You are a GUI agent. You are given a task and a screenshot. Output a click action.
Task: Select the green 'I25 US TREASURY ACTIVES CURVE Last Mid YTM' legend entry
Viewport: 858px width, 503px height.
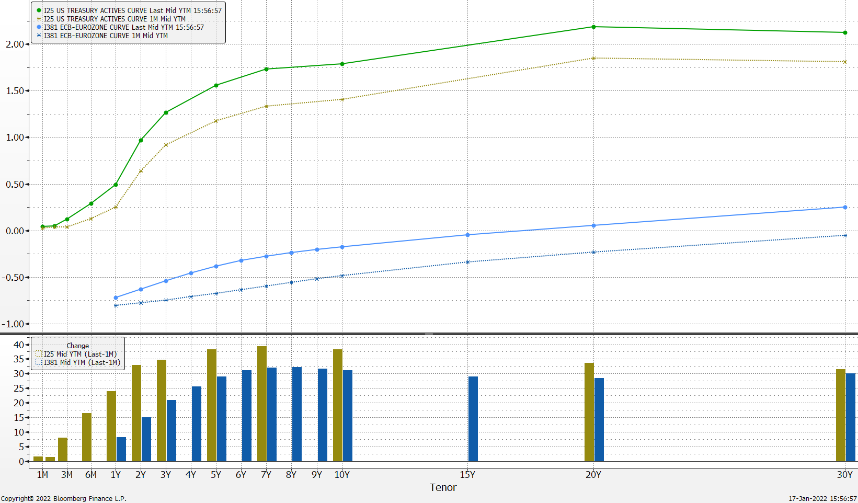click(x=128, y=10)
